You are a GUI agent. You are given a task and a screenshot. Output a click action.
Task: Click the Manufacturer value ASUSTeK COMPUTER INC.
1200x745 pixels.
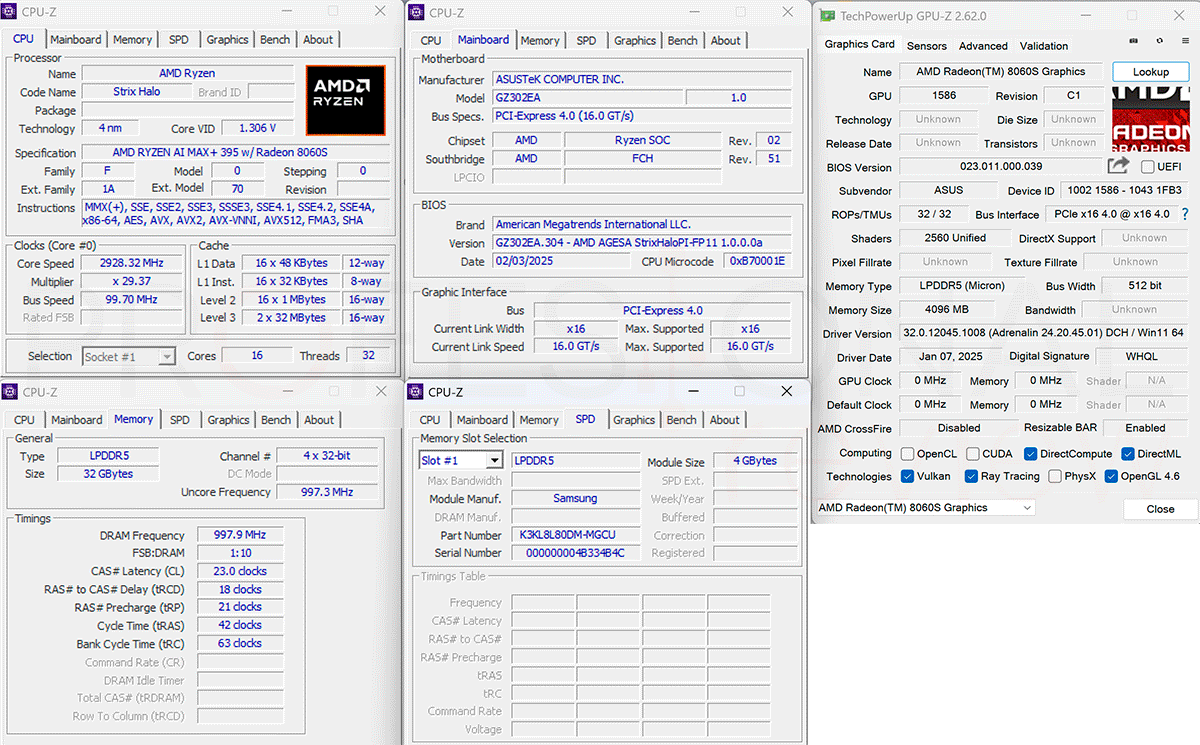(x=642, y=80)
